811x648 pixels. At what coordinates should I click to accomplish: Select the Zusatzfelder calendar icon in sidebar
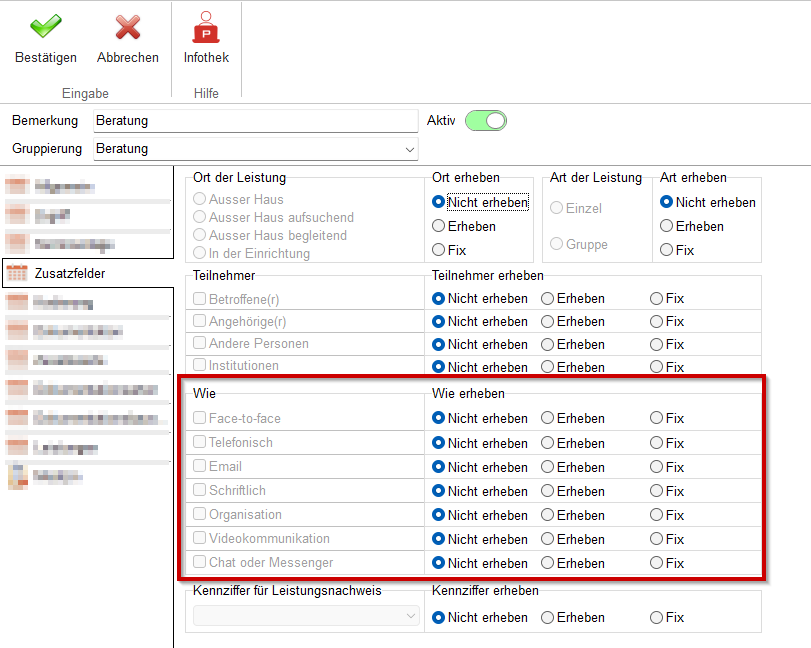coord(17,273)
